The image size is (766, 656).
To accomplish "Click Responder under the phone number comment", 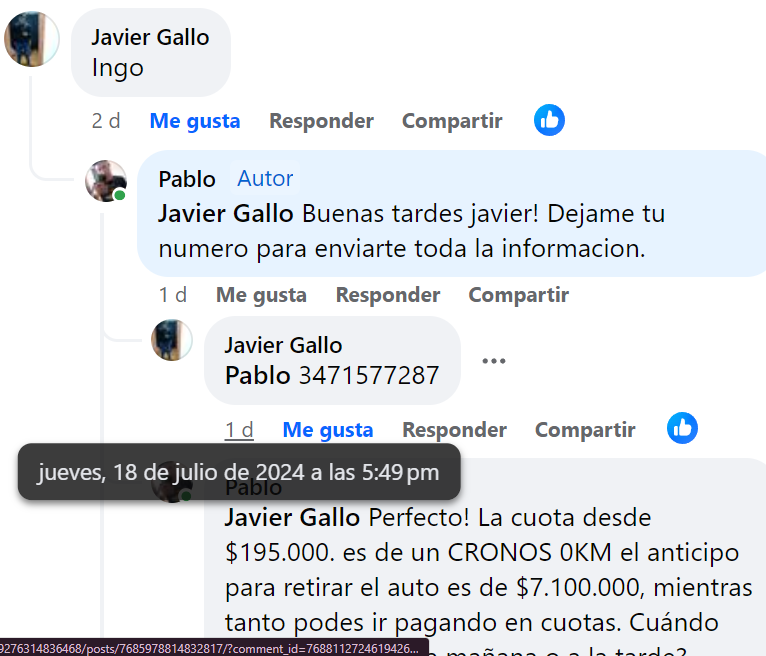I will 454,430.
